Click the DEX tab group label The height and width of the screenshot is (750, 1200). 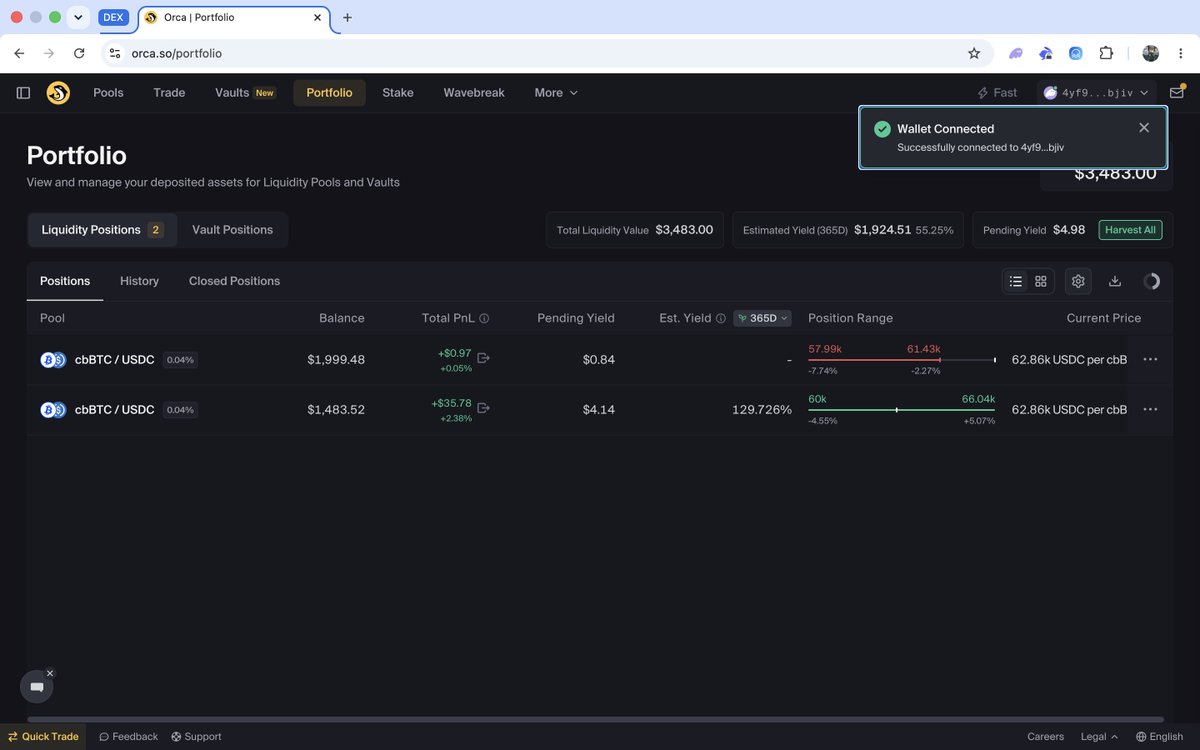coord(113,18)
